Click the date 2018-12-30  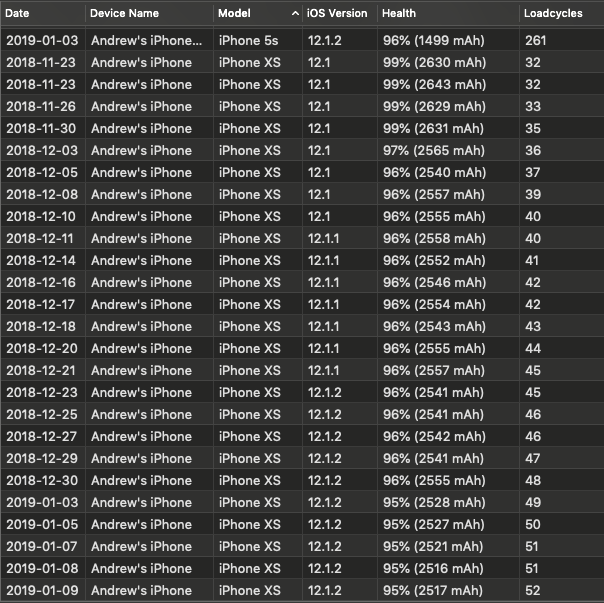(42, 480)
